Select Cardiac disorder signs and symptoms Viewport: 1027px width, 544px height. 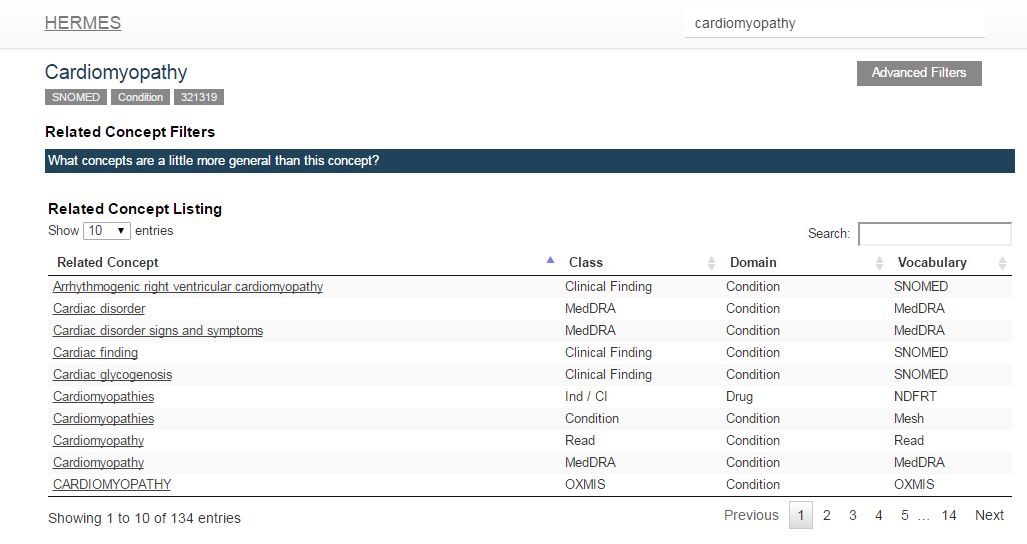coord(158,331)
